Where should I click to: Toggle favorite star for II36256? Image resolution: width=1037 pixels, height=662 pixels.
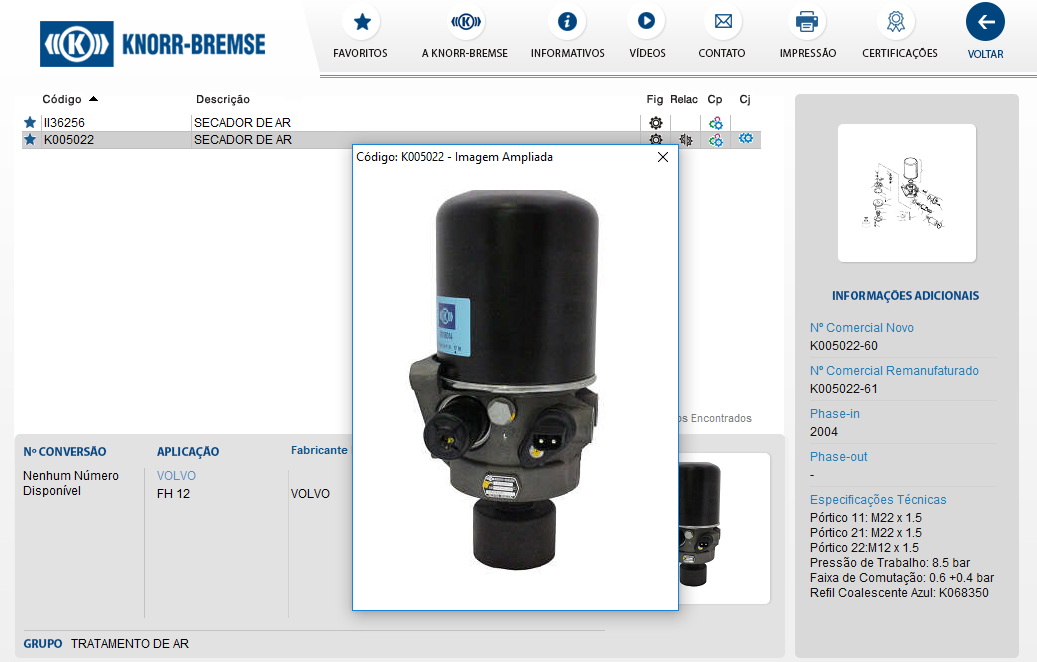pyautogui.click(x=30, y=123)
